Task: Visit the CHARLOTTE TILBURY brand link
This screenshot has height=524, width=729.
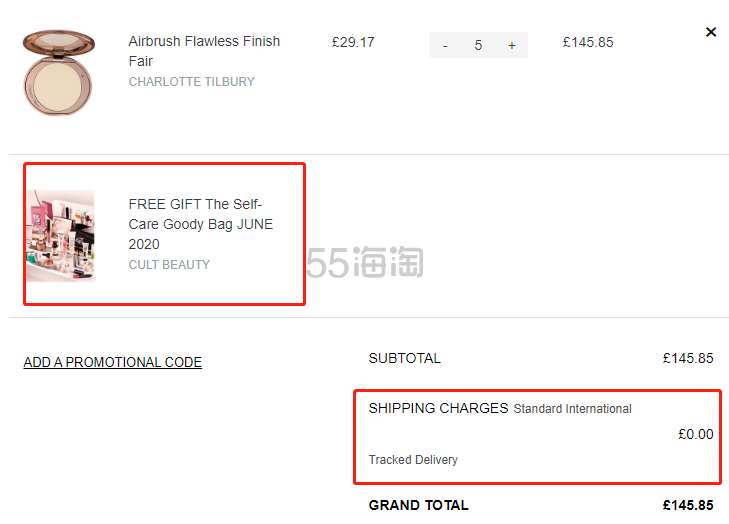Action: coord(192,82)
